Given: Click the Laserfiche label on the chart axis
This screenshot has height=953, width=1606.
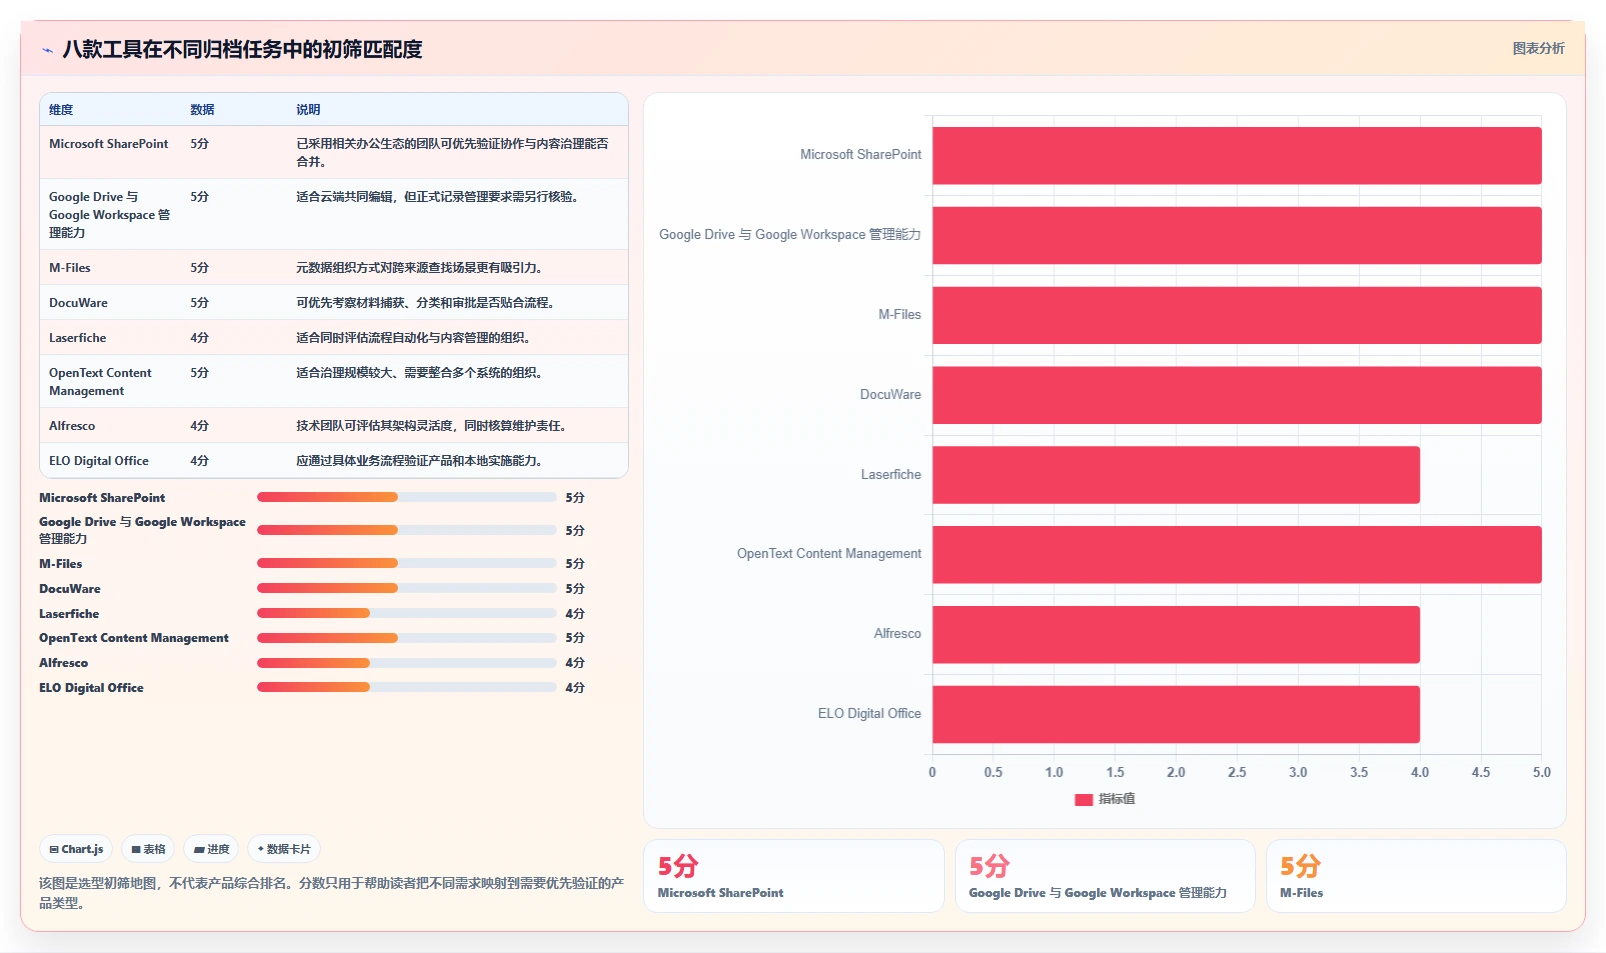Looking at the screenshot, I should pyautogui.click(x=891, y=475).
